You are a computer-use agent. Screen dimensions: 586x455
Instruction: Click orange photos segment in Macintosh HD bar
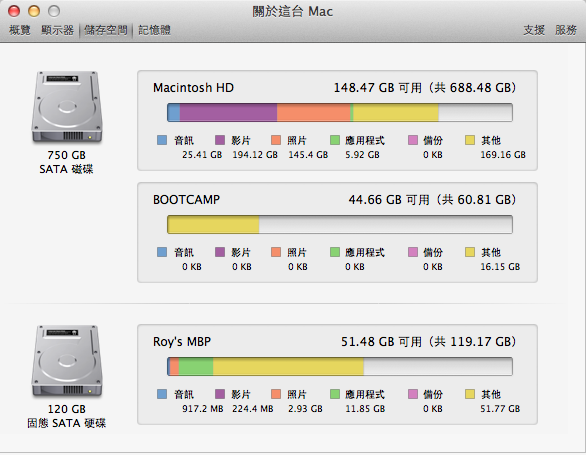314,113
